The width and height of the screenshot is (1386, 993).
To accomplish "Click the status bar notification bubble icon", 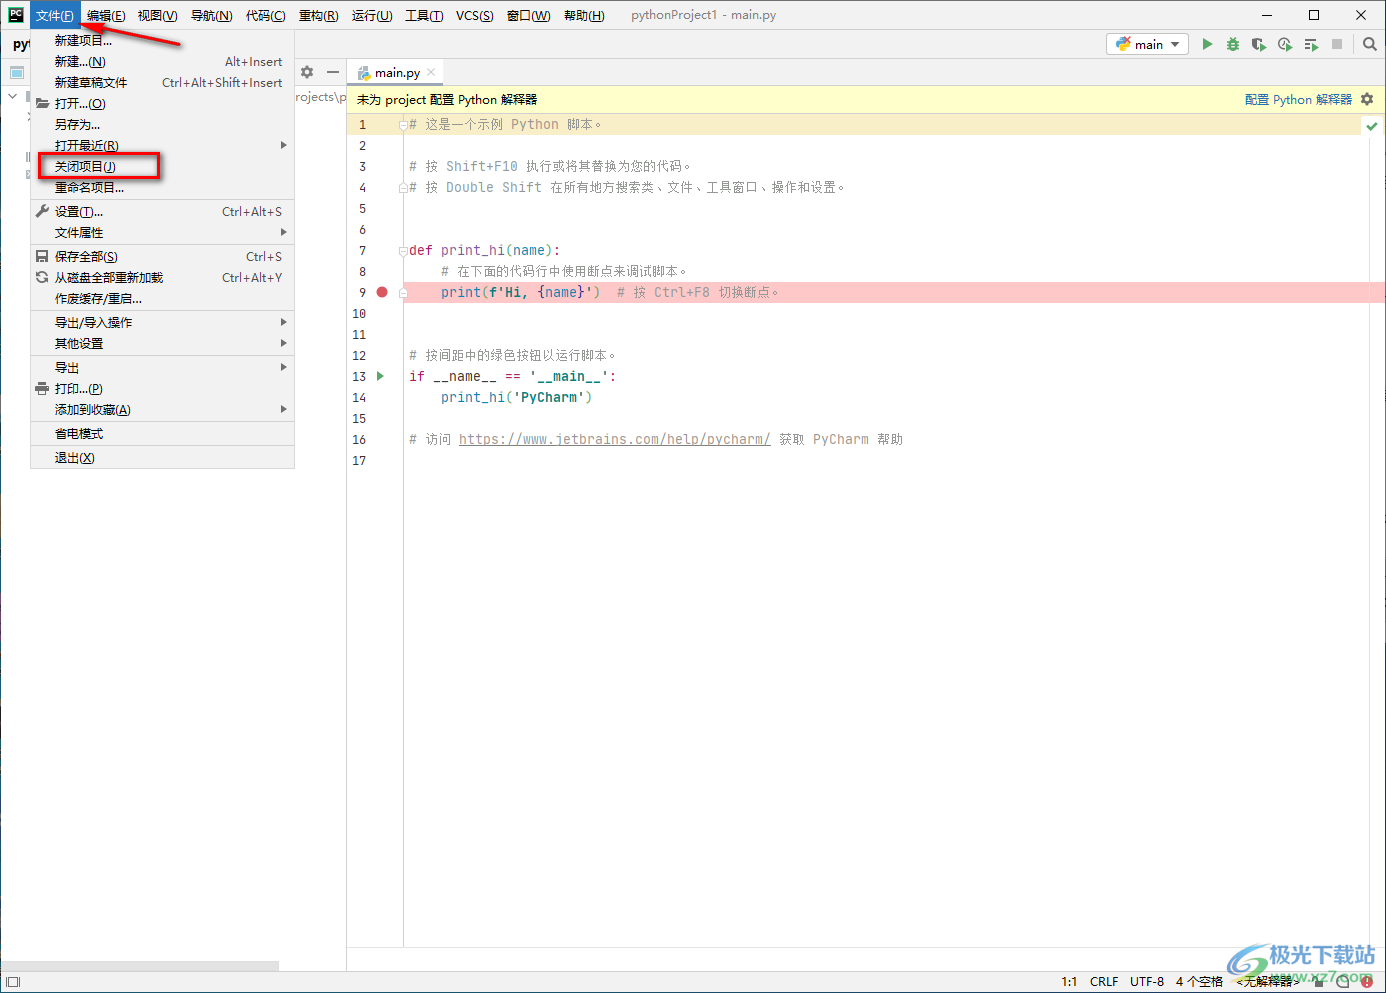I will (x=1343, y=982).
